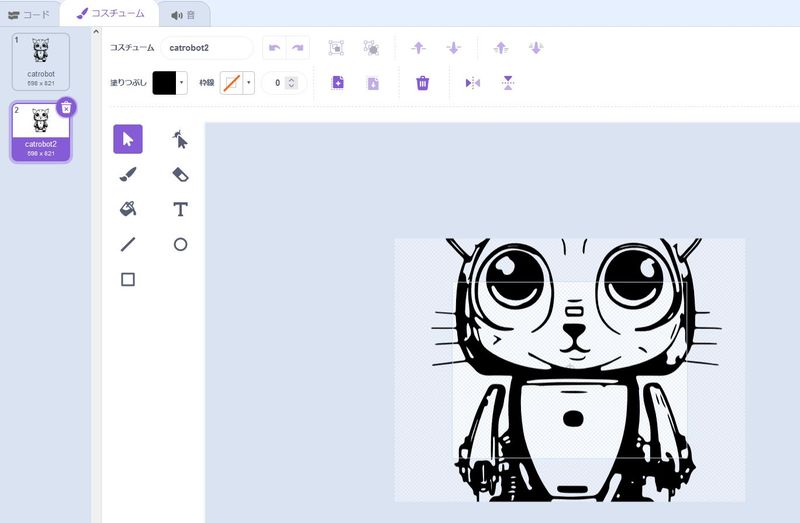
Task: Choose the Line tool
Action: point(127,244)
